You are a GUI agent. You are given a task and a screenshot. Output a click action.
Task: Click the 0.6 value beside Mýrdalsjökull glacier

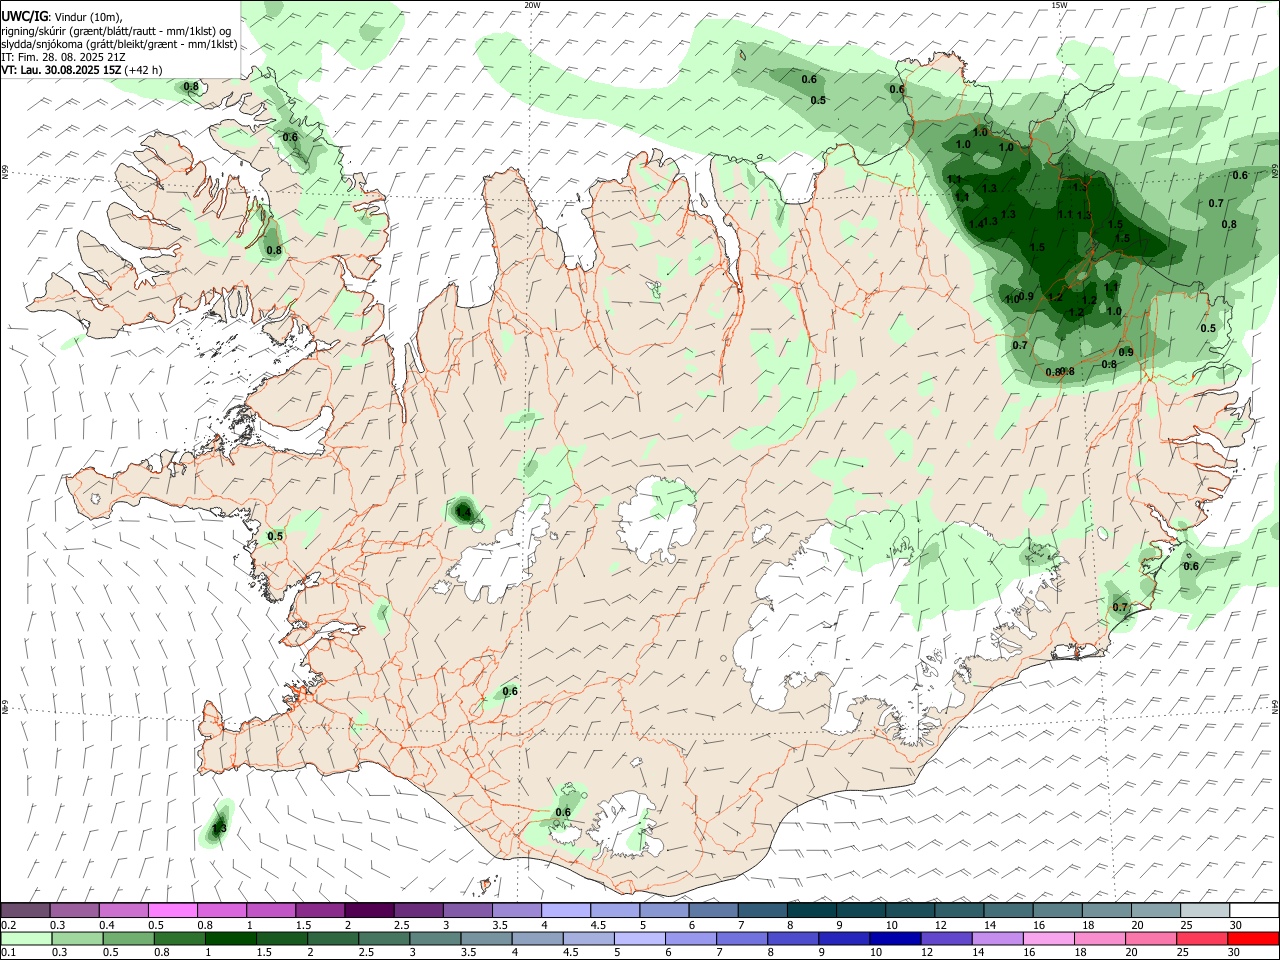(x=563, y=812)
